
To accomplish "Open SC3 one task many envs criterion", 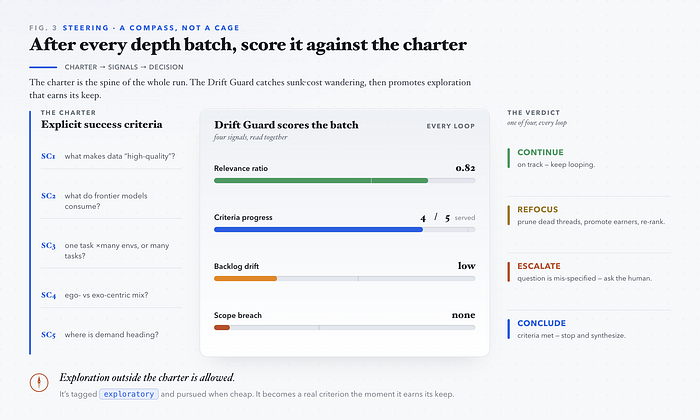I will point(112,250).
